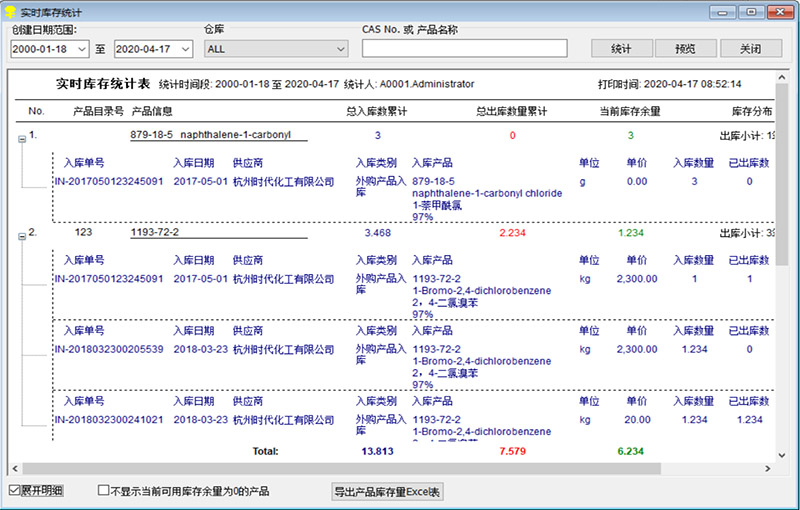Click the 关闭 button

click(x=750, y=48)
